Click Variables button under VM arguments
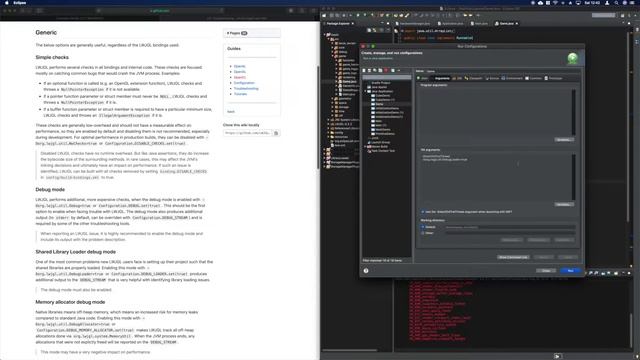Viewport: 640px width, 360px height. coord(564,204)
